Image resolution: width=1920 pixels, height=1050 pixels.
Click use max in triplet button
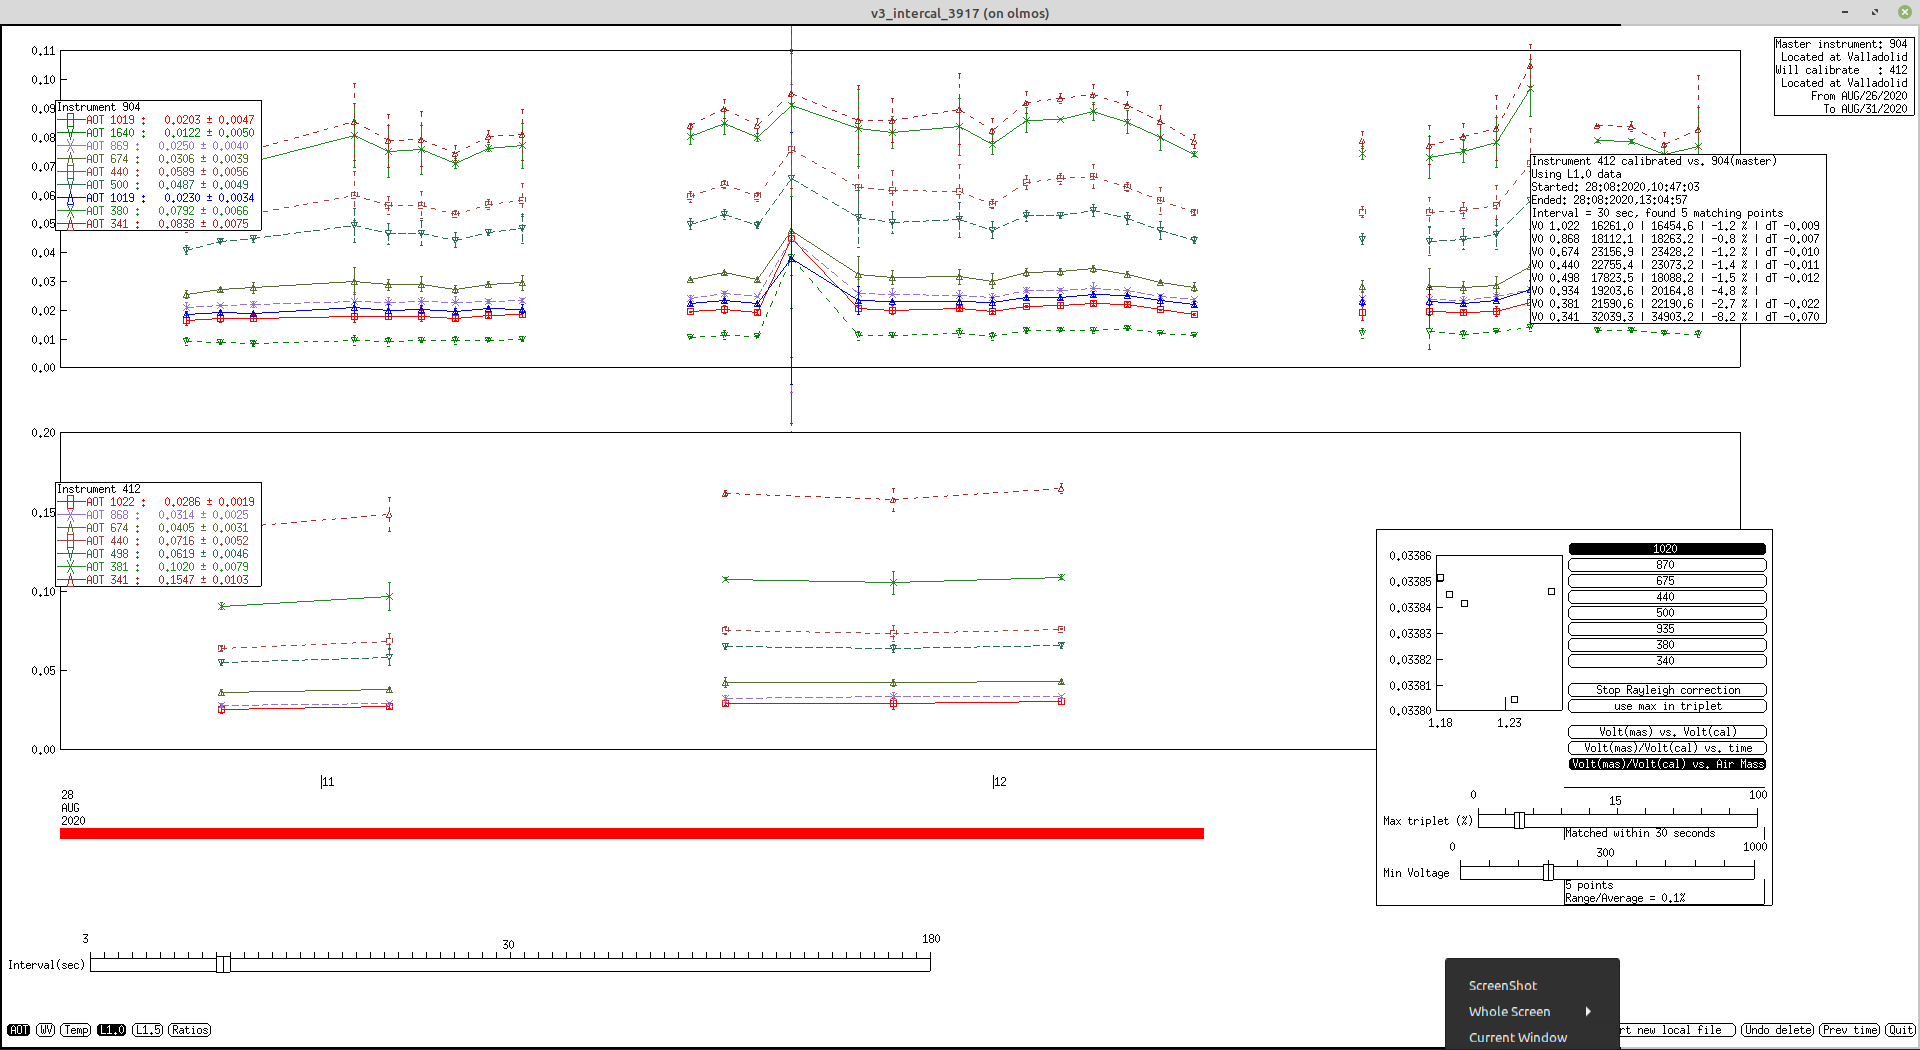[1667, 706]
